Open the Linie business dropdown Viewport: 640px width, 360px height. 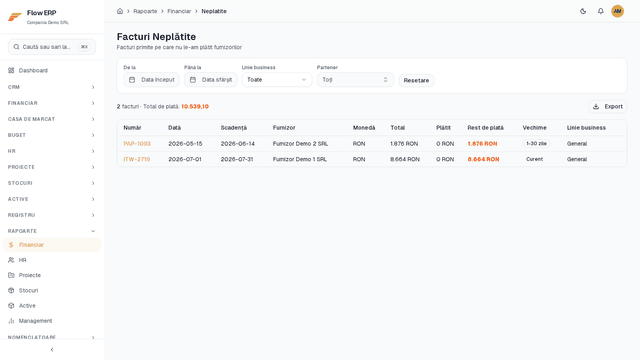277,80
